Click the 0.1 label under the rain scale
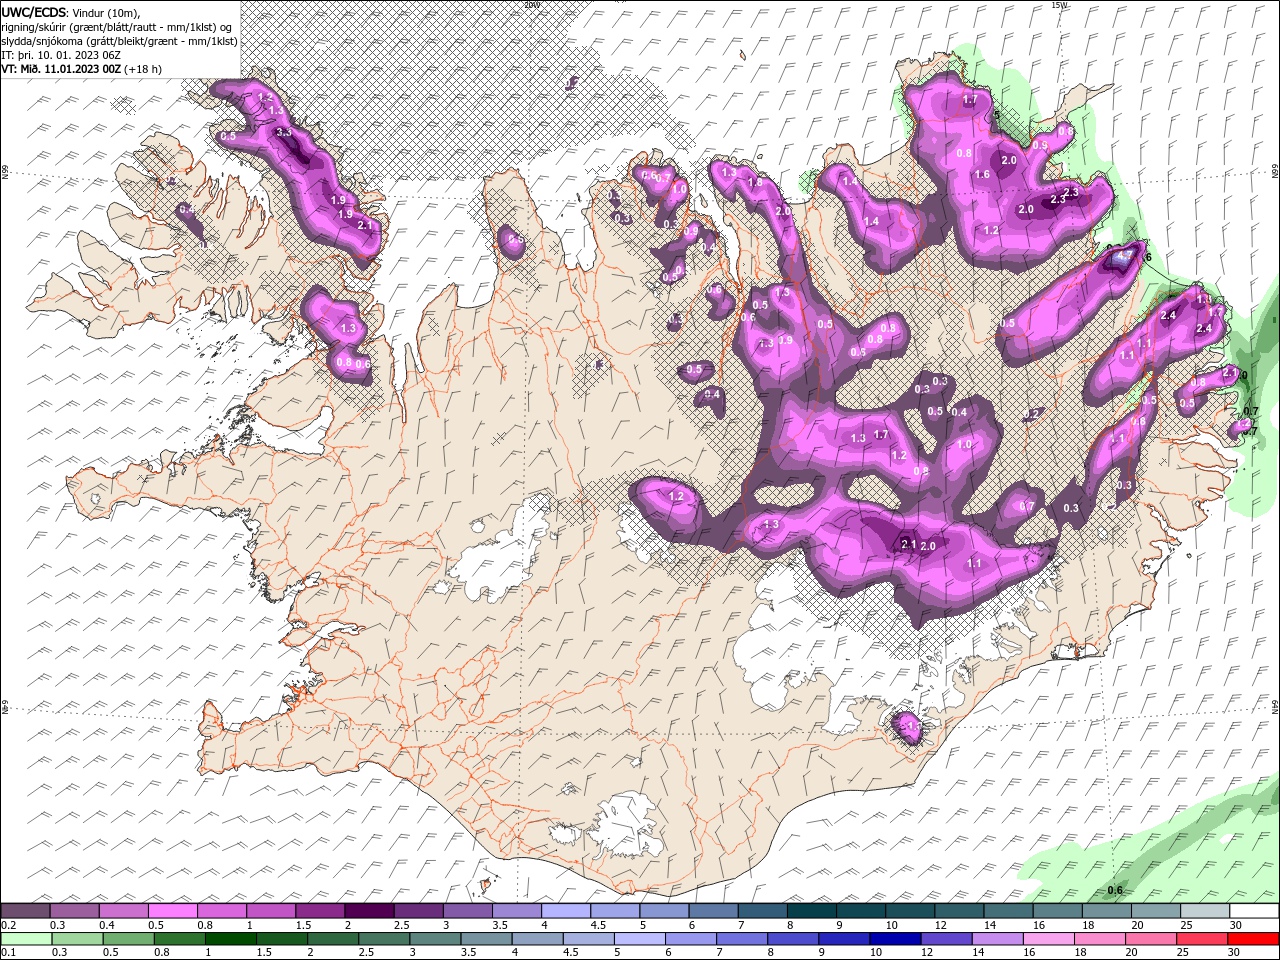The height and width of the screenshot is (960, 1280). click(x=9, y=952)
